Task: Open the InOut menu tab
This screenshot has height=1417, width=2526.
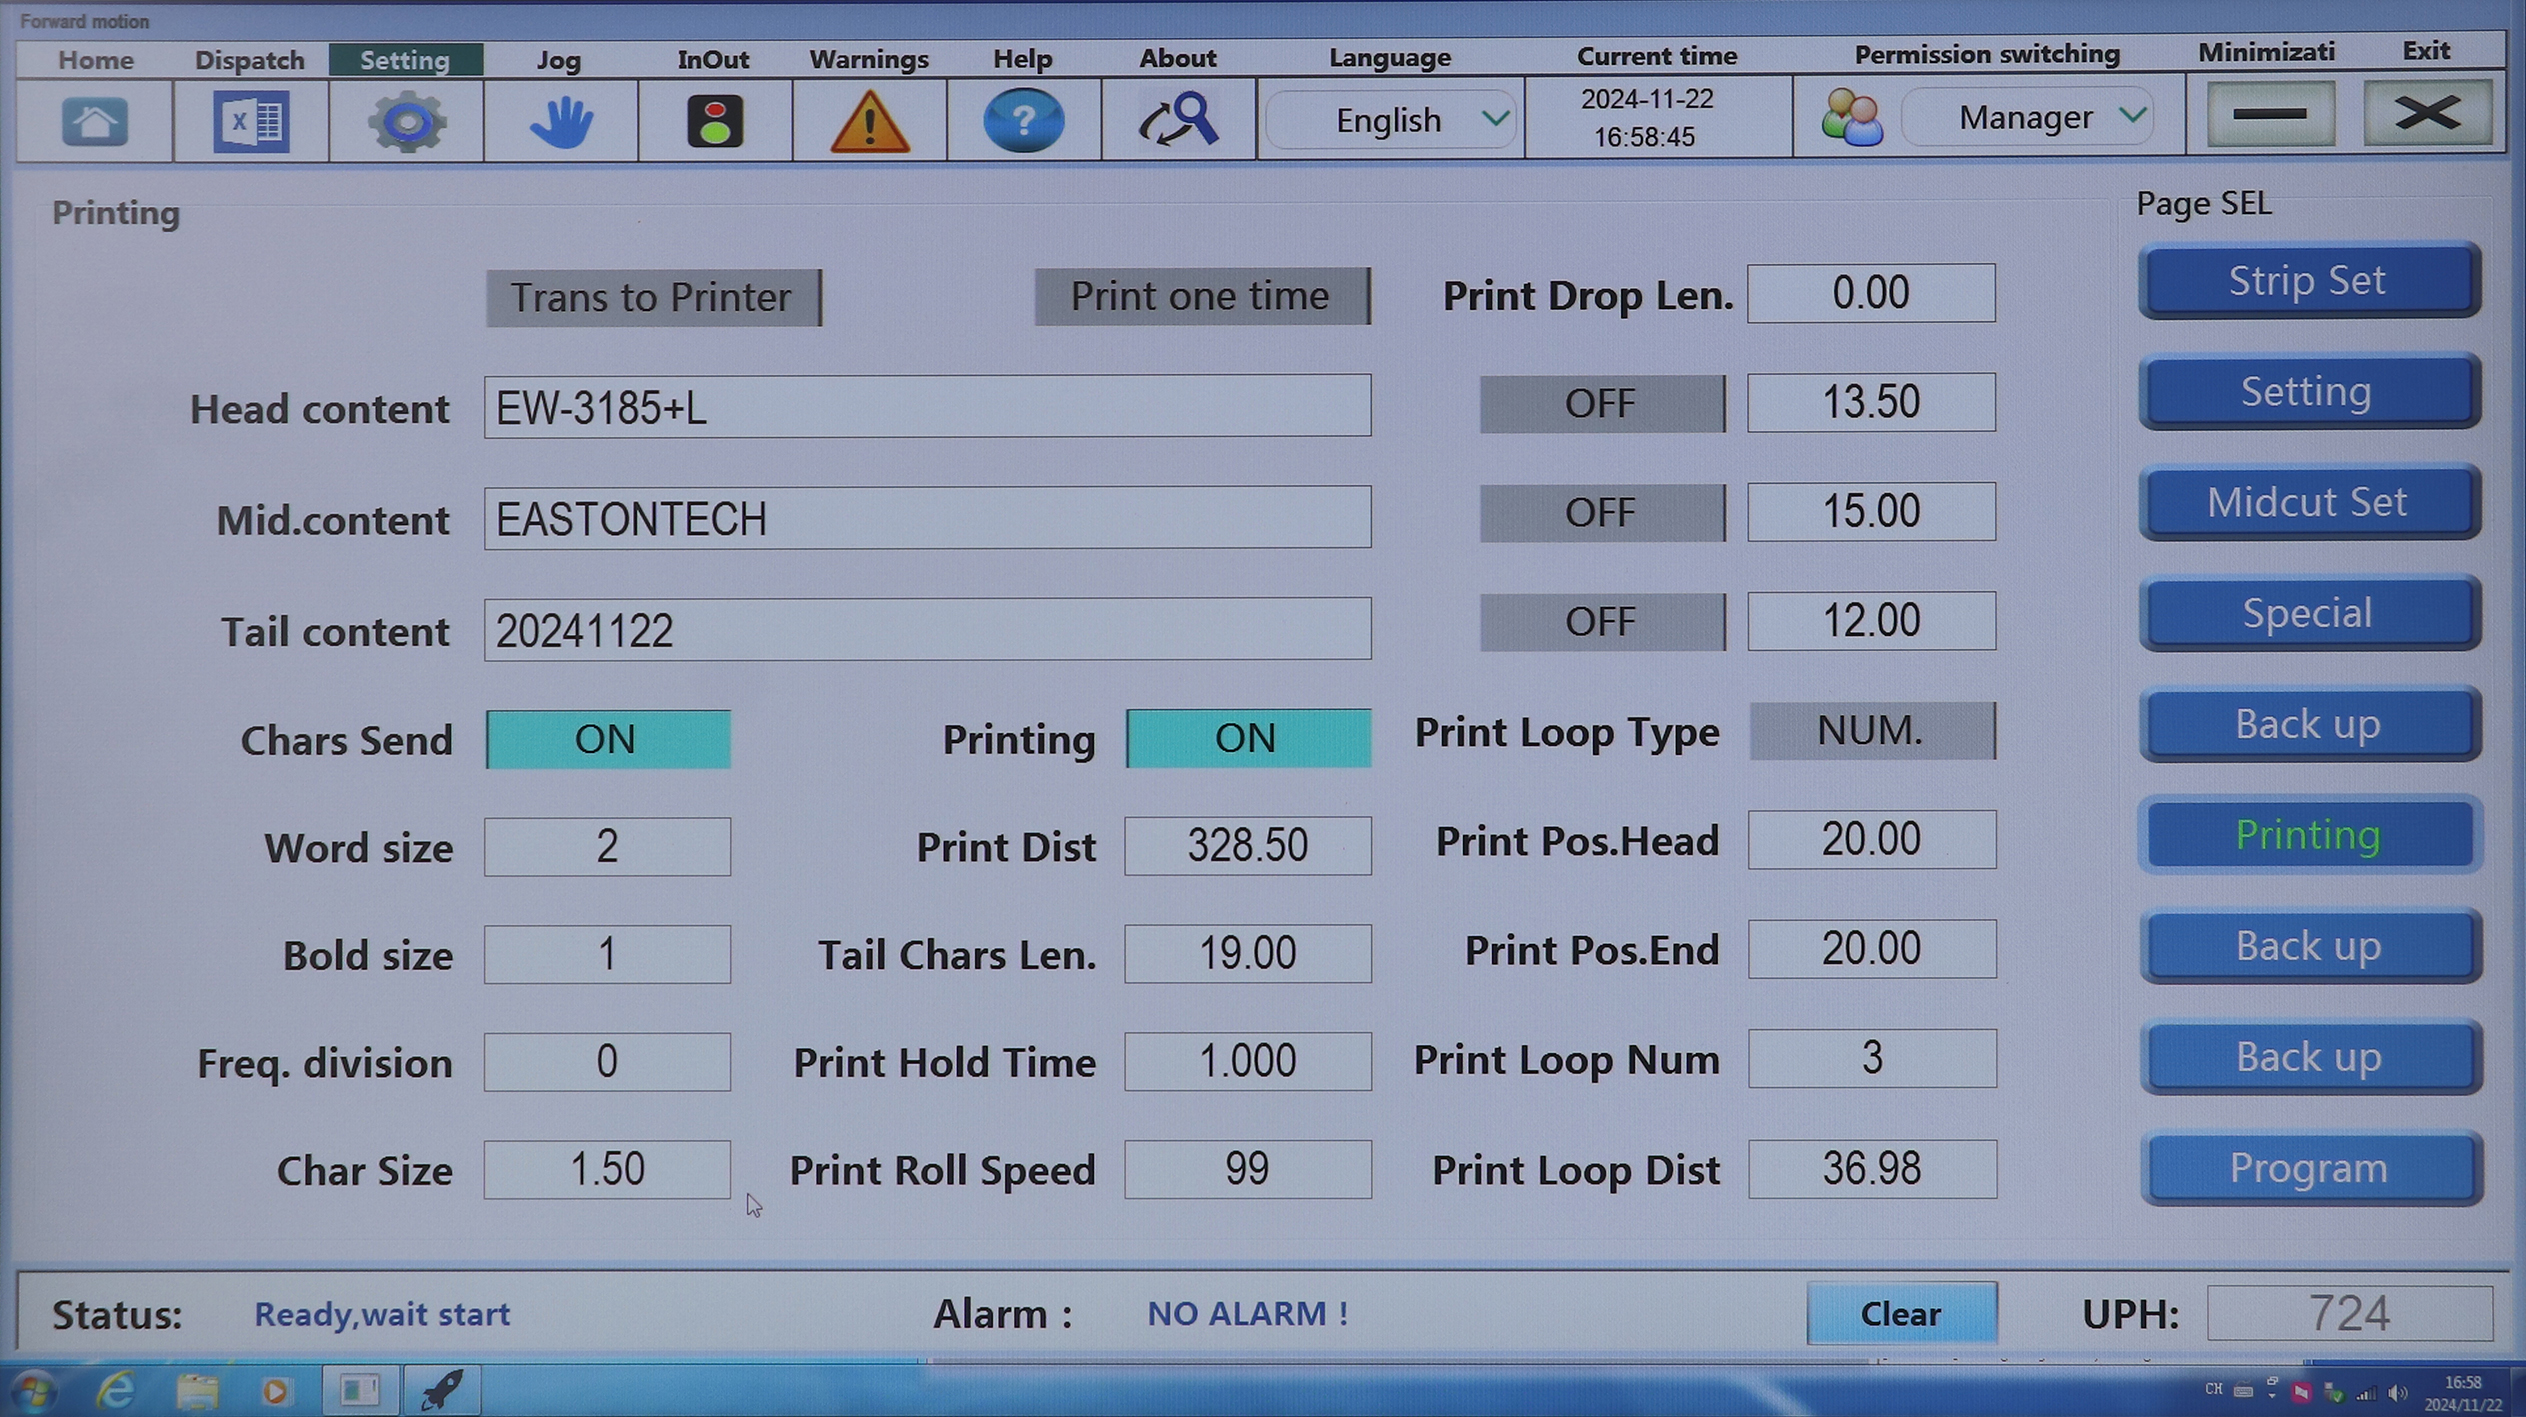Action: tap(713, 59)
